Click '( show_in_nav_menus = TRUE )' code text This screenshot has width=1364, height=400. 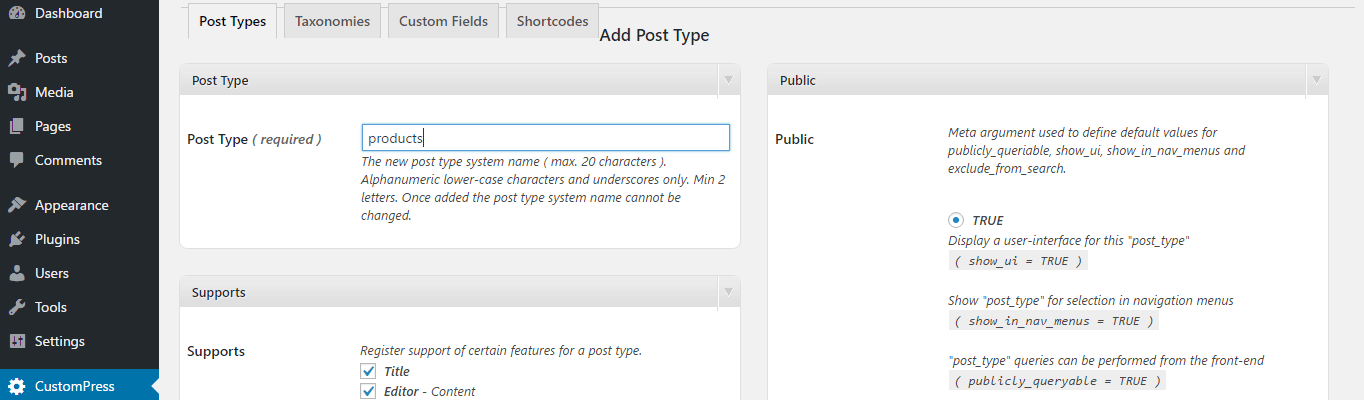(1053, 321)
